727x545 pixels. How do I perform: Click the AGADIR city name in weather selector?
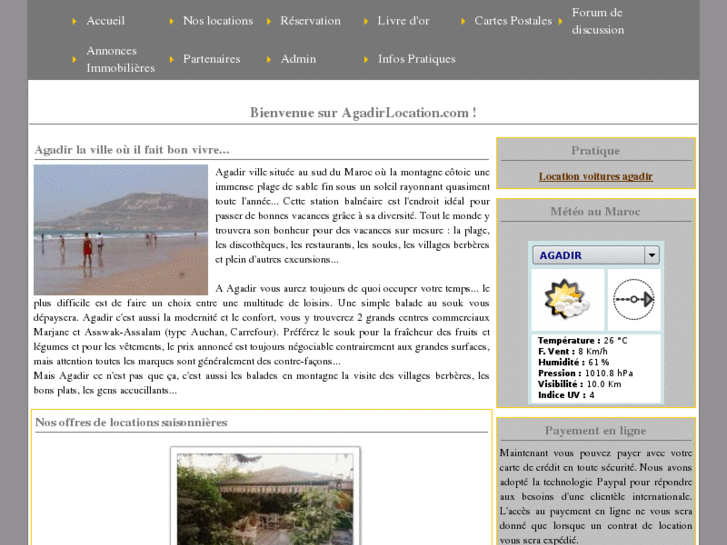click(x=561, y=256)
